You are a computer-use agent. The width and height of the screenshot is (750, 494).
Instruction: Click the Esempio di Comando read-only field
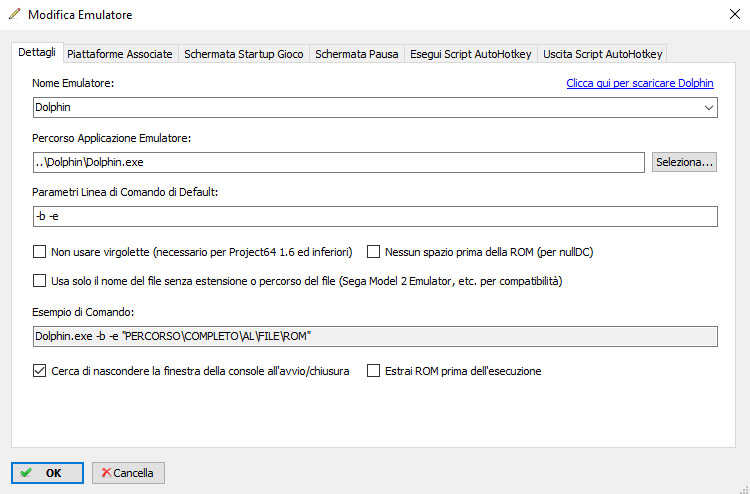(x=375, y=337)
